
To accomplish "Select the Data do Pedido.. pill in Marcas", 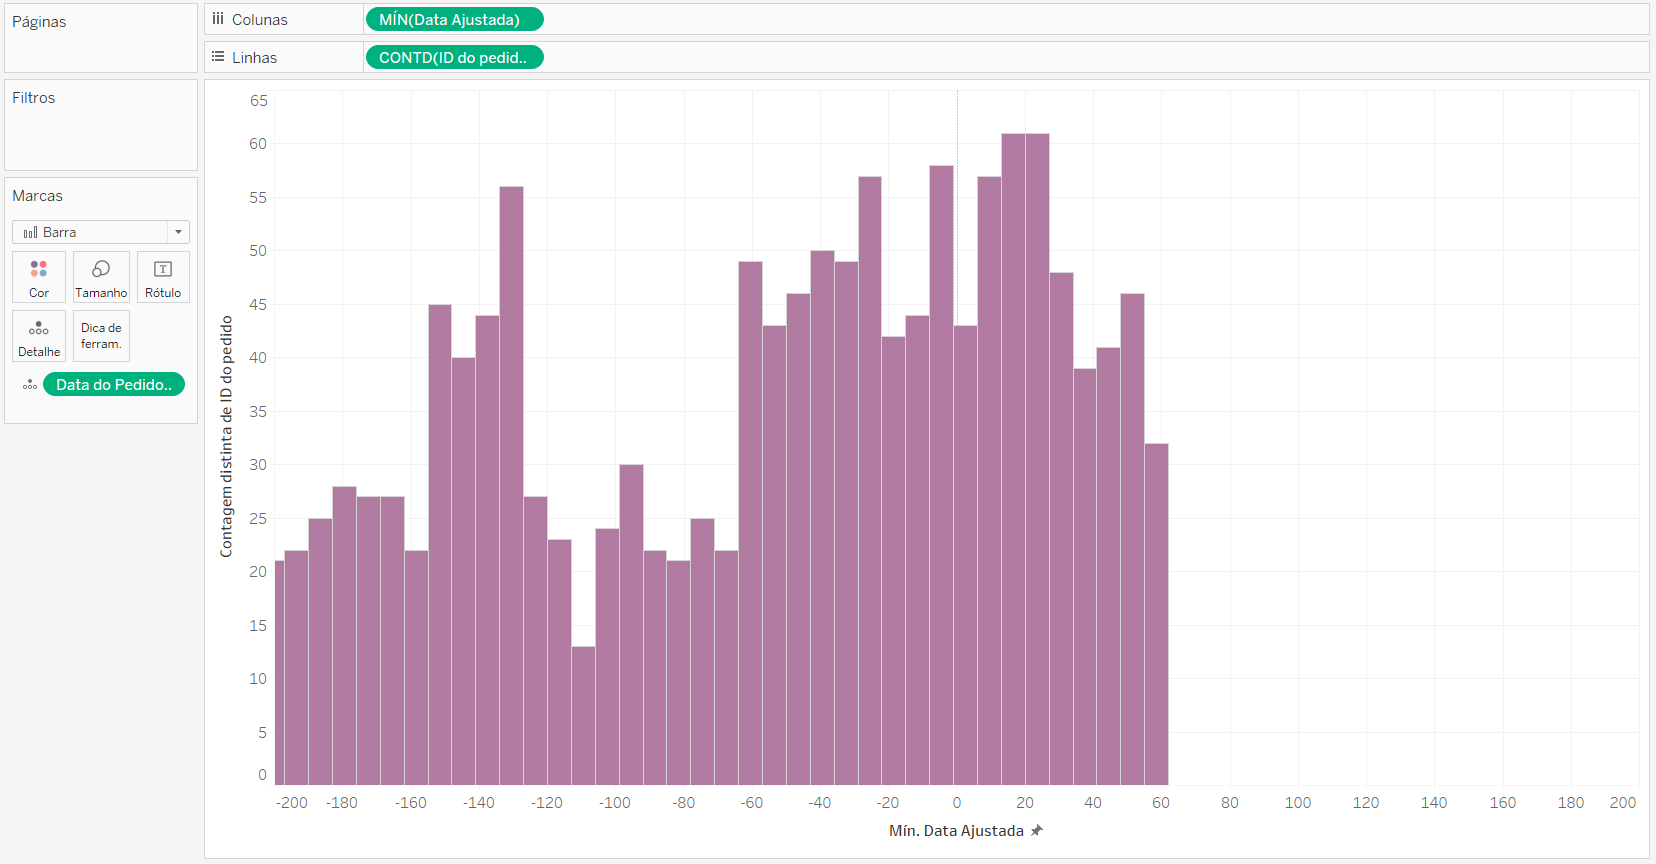I will pos(114,384).
